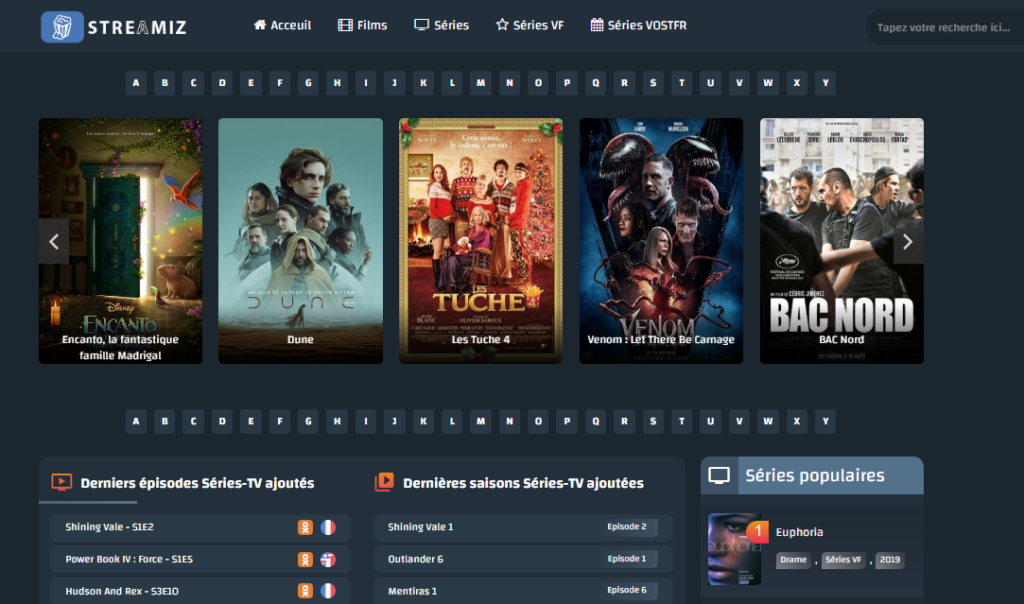
Task: Click 2019 year tag under Euphoria
Action: [x=889, y=560]
